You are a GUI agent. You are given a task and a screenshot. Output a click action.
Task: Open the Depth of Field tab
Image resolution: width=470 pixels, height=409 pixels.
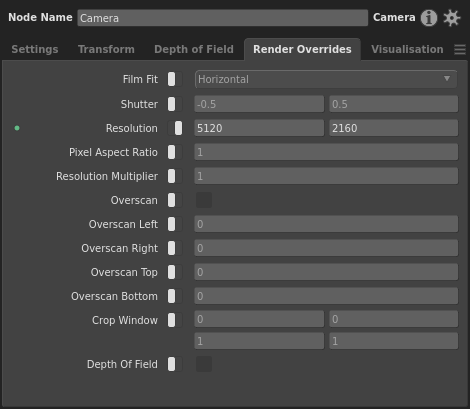tap(194, 49)
